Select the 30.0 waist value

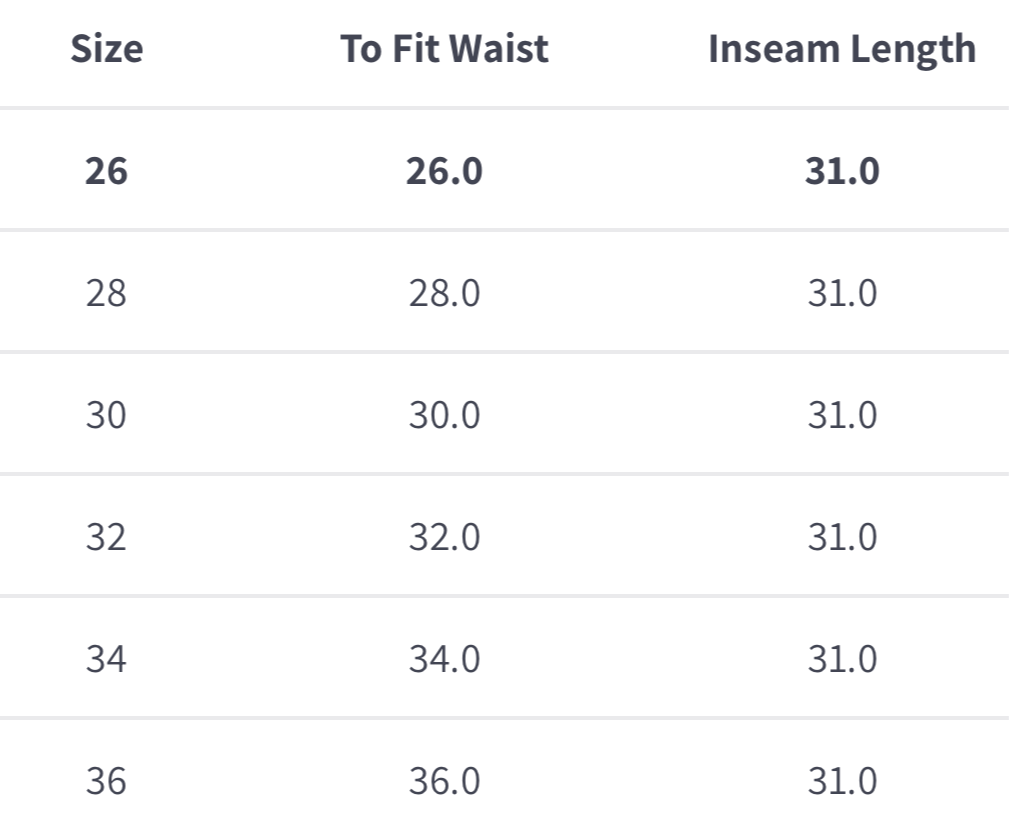pyautogui.click(x=444, y=416)
